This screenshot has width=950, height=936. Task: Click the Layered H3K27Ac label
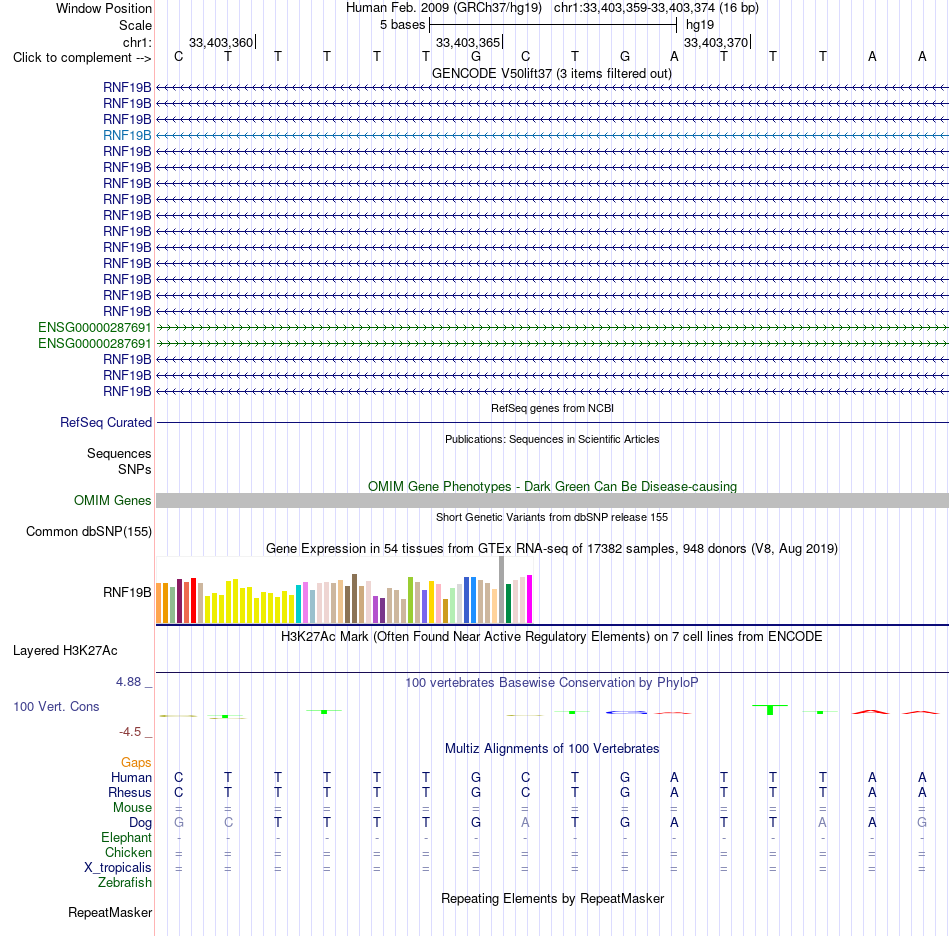tap(65, 651)
